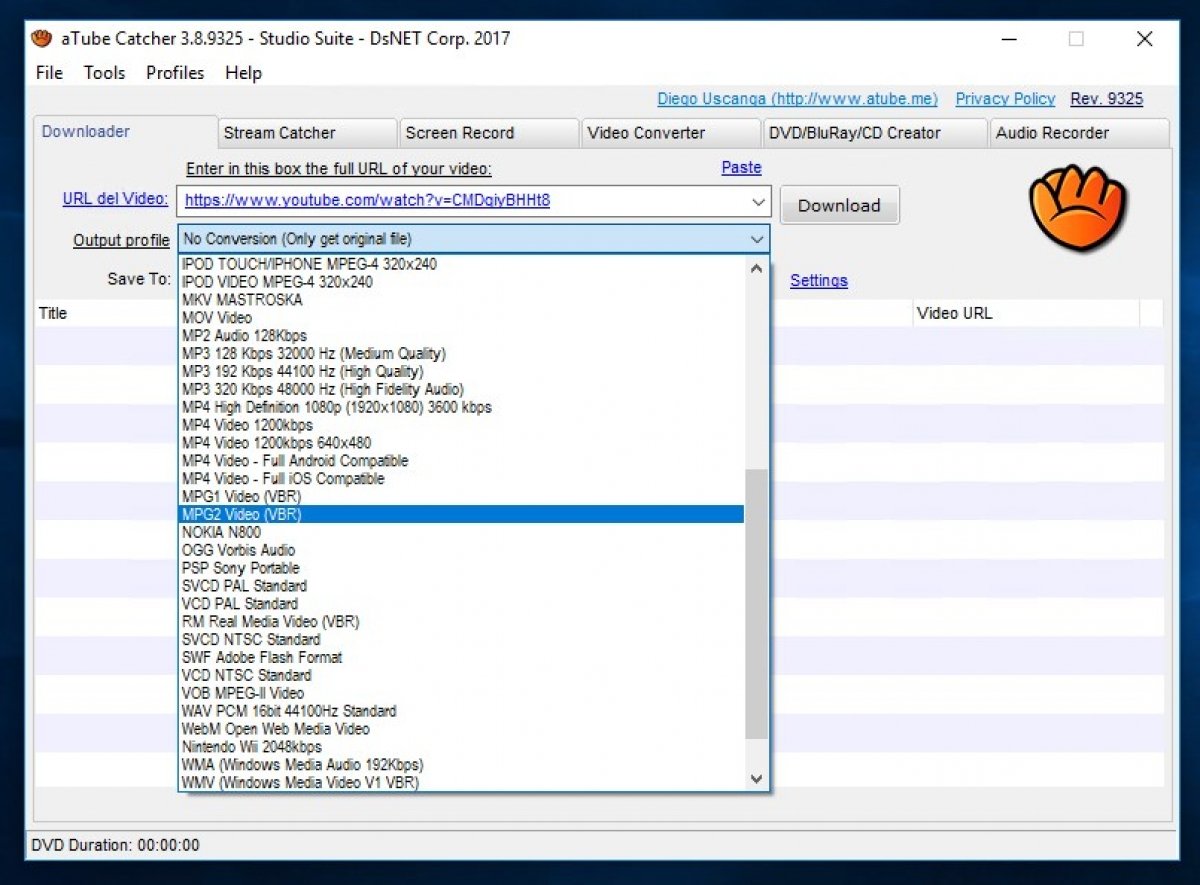
Task: Open the File menu
Action: [49, 73]
